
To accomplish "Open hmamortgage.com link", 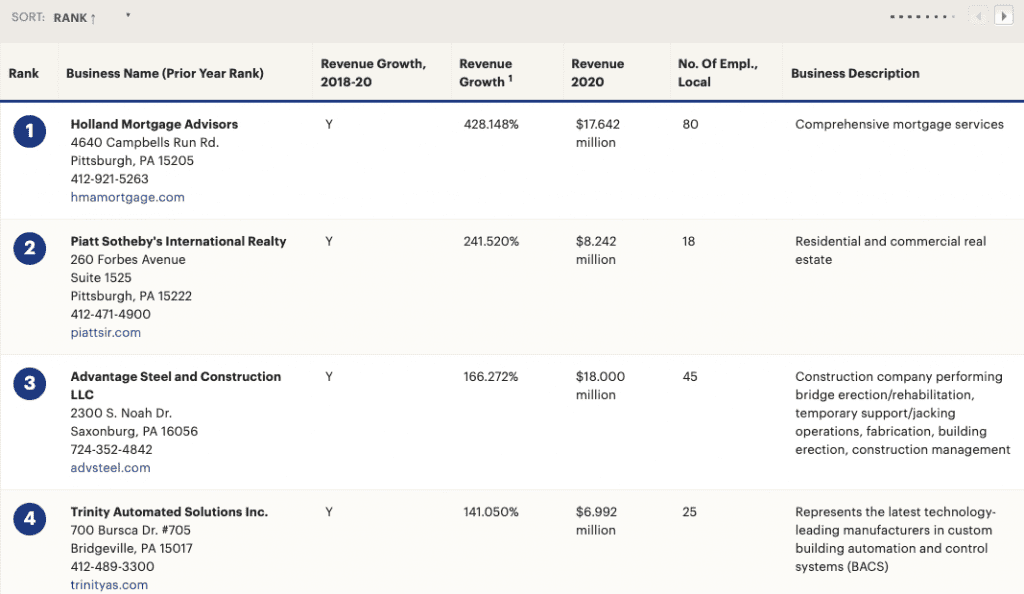I will 127,197.
